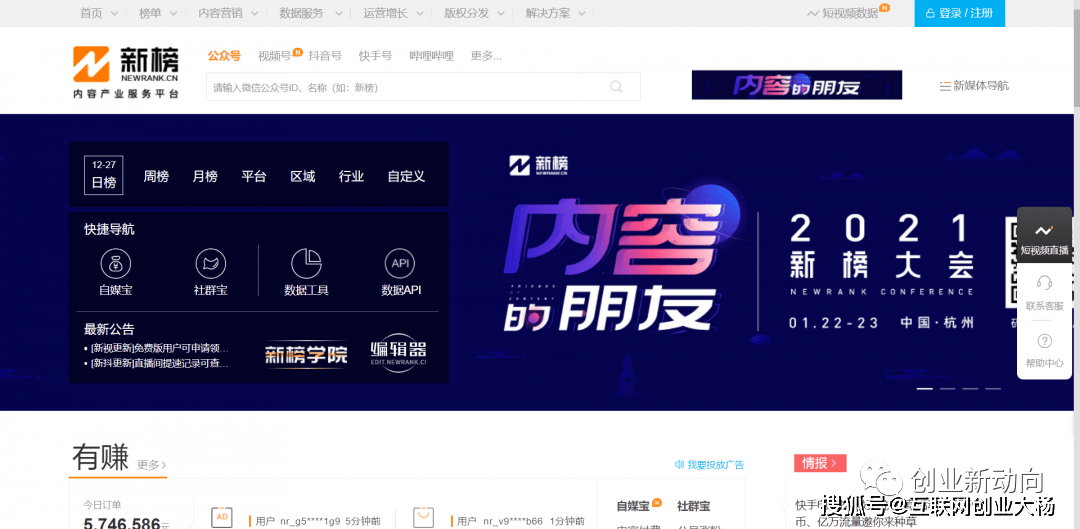This screenshot has width=1080, height=529.
Task: Open the 更多... platform tab
Action: 486,56
